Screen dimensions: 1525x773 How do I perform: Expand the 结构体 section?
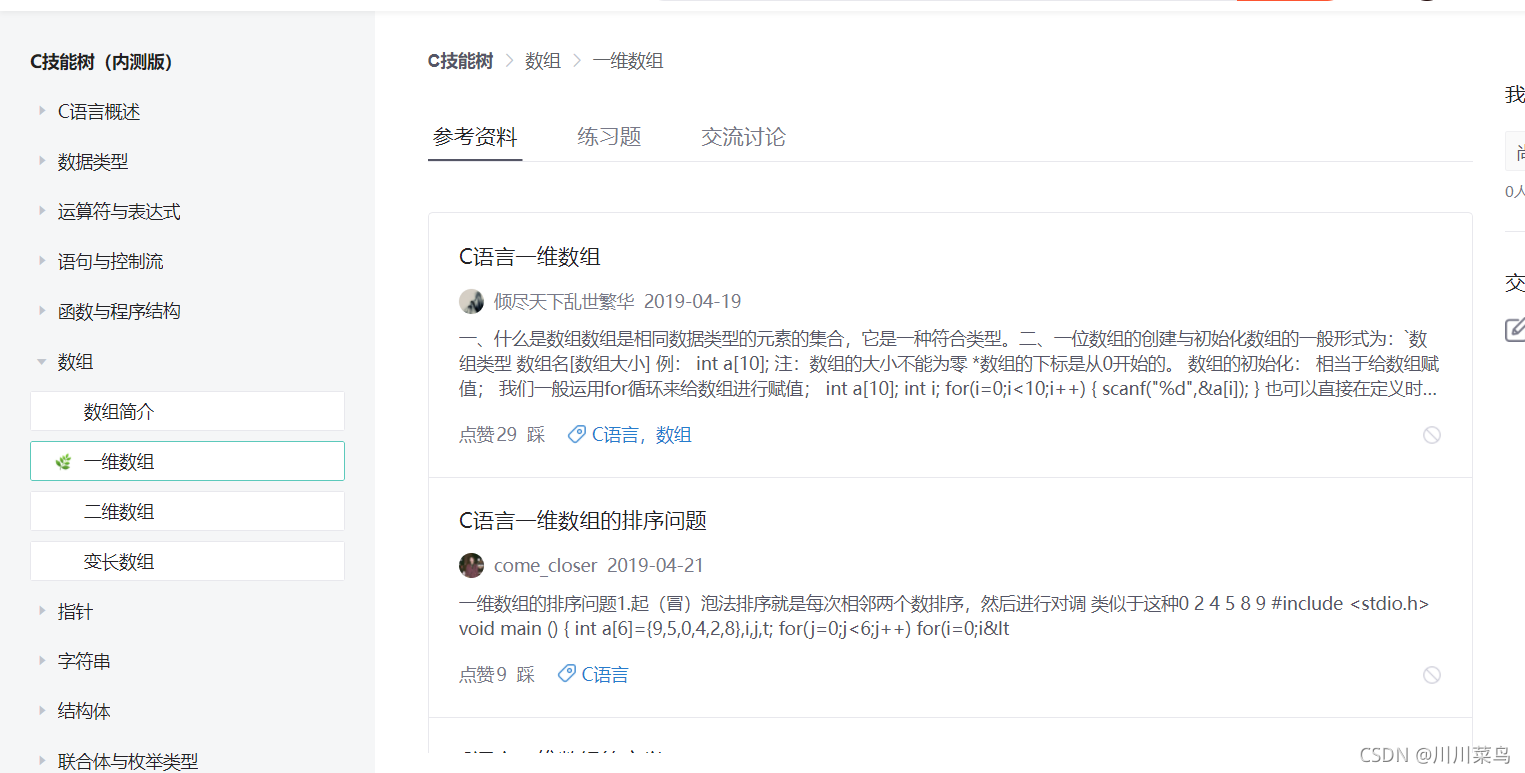[42, 711]
